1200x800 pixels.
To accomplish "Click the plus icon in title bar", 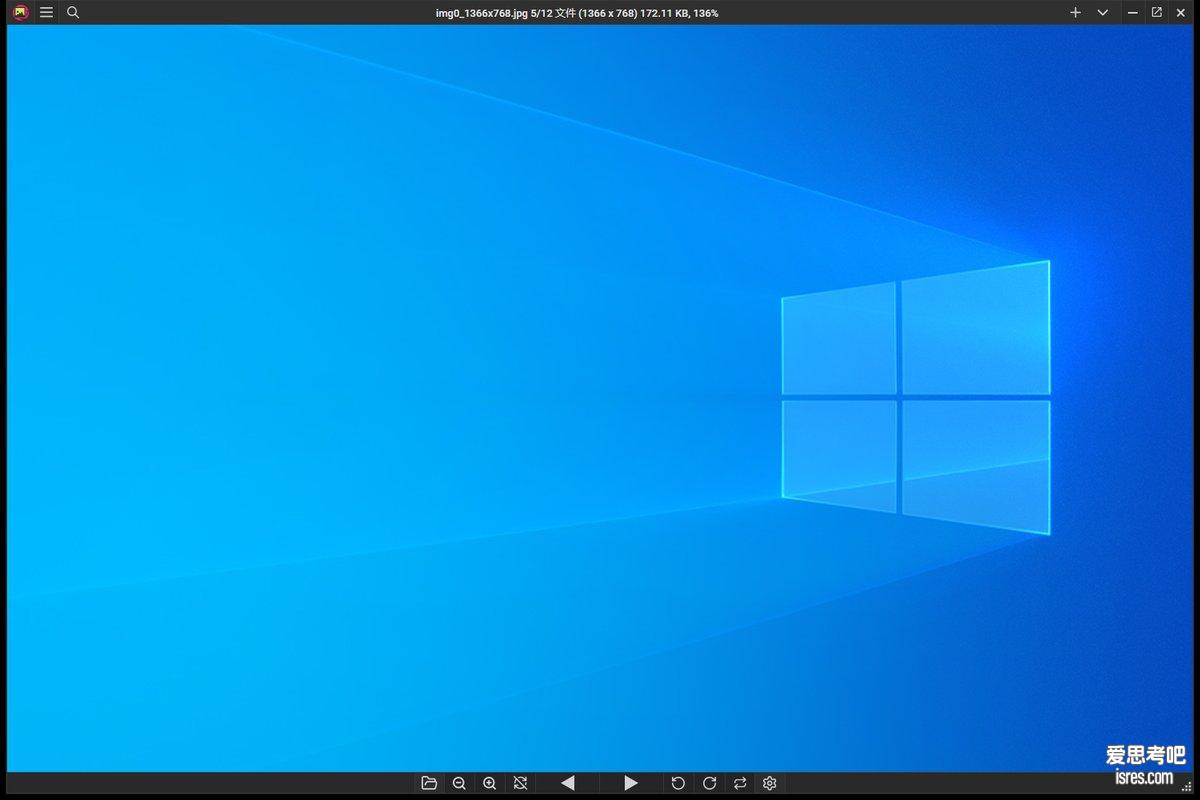I will 1075,13.
